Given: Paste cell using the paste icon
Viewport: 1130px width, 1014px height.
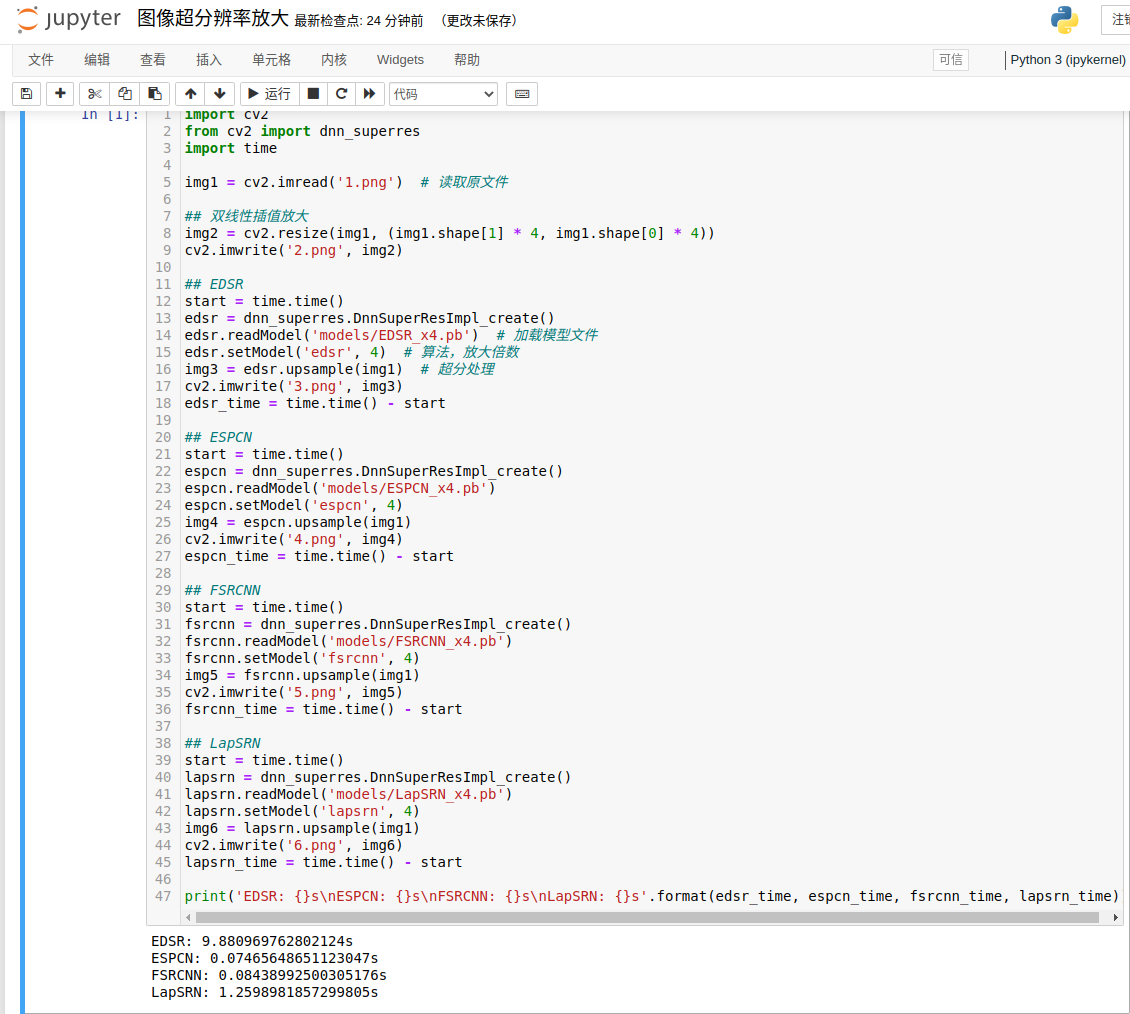Looking at the screenshot, I should coord(154,94).
